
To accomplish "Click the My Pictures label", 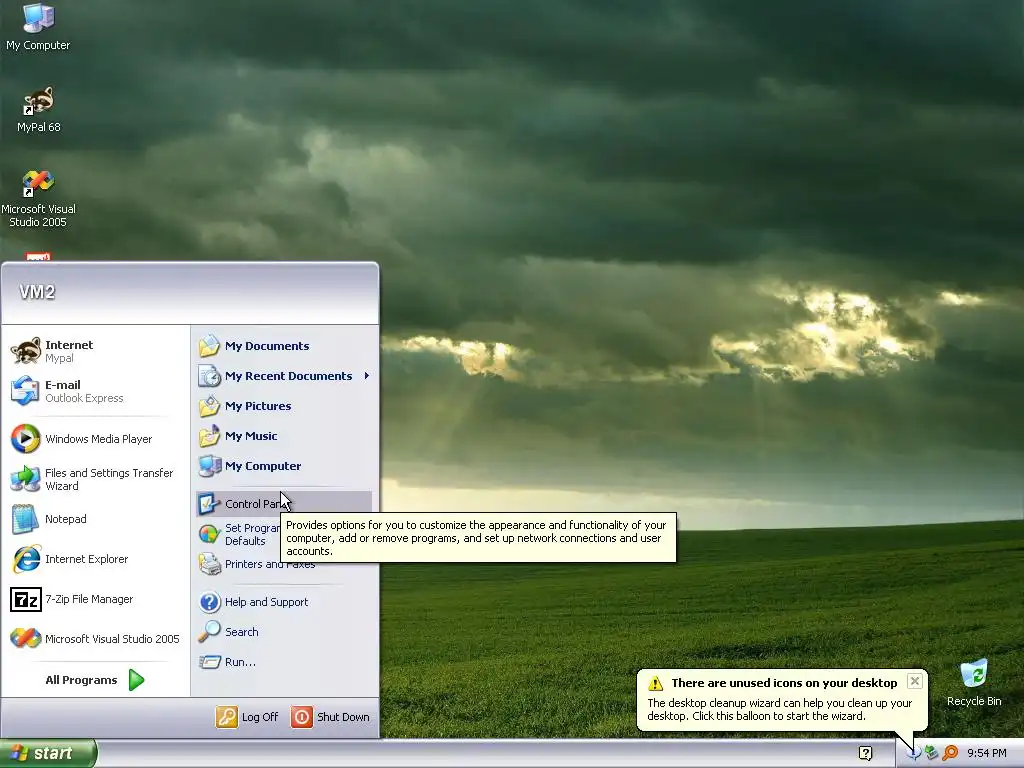I will click(x=258, y=406).
